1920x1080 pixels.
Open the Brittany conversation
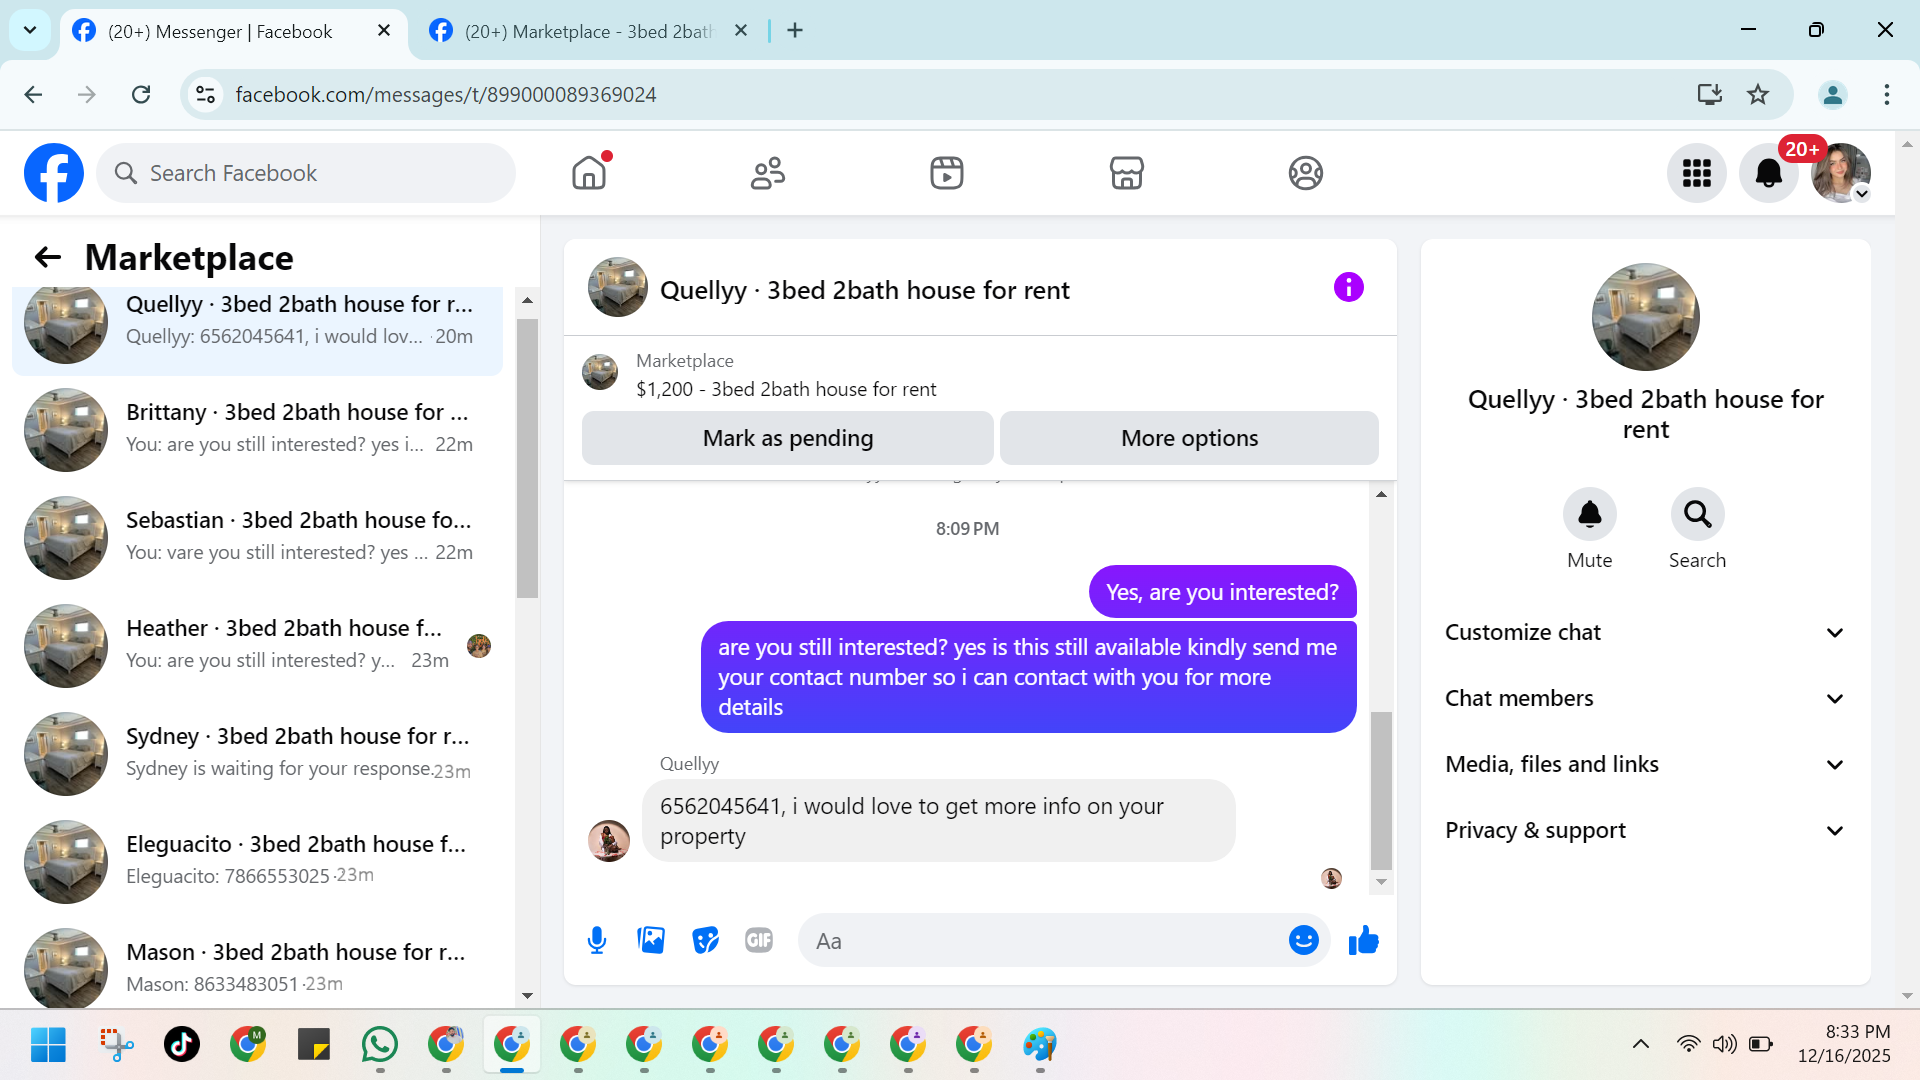pos(257,430)
